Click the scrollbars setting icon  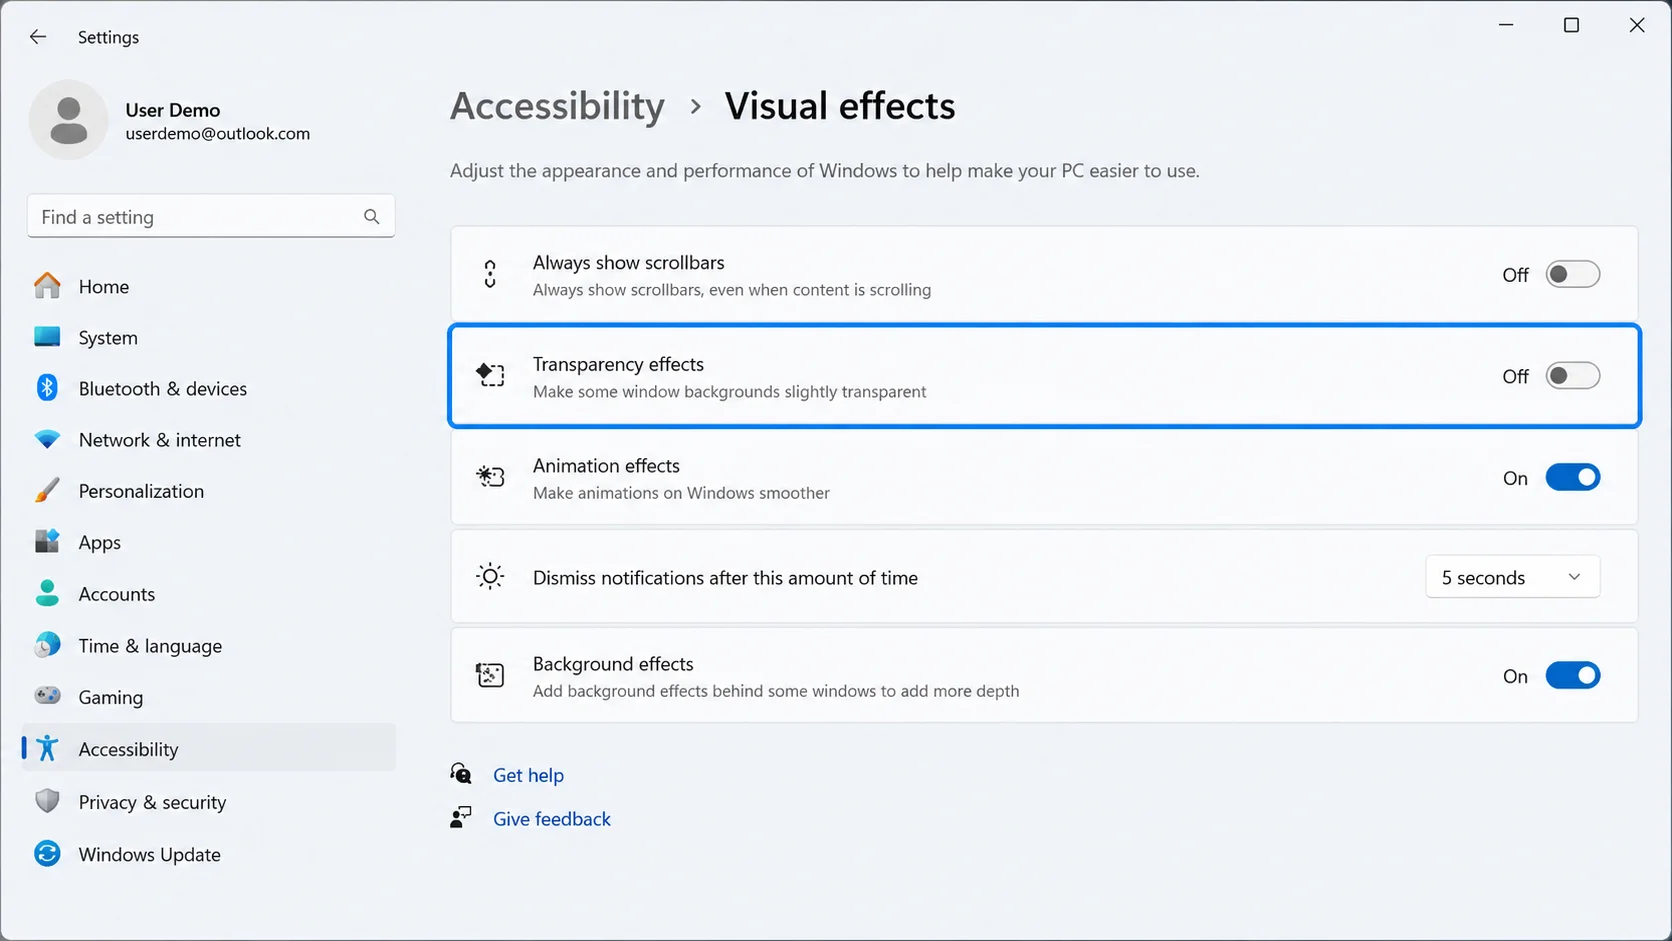pyautogui.click(x=490, y=274)
